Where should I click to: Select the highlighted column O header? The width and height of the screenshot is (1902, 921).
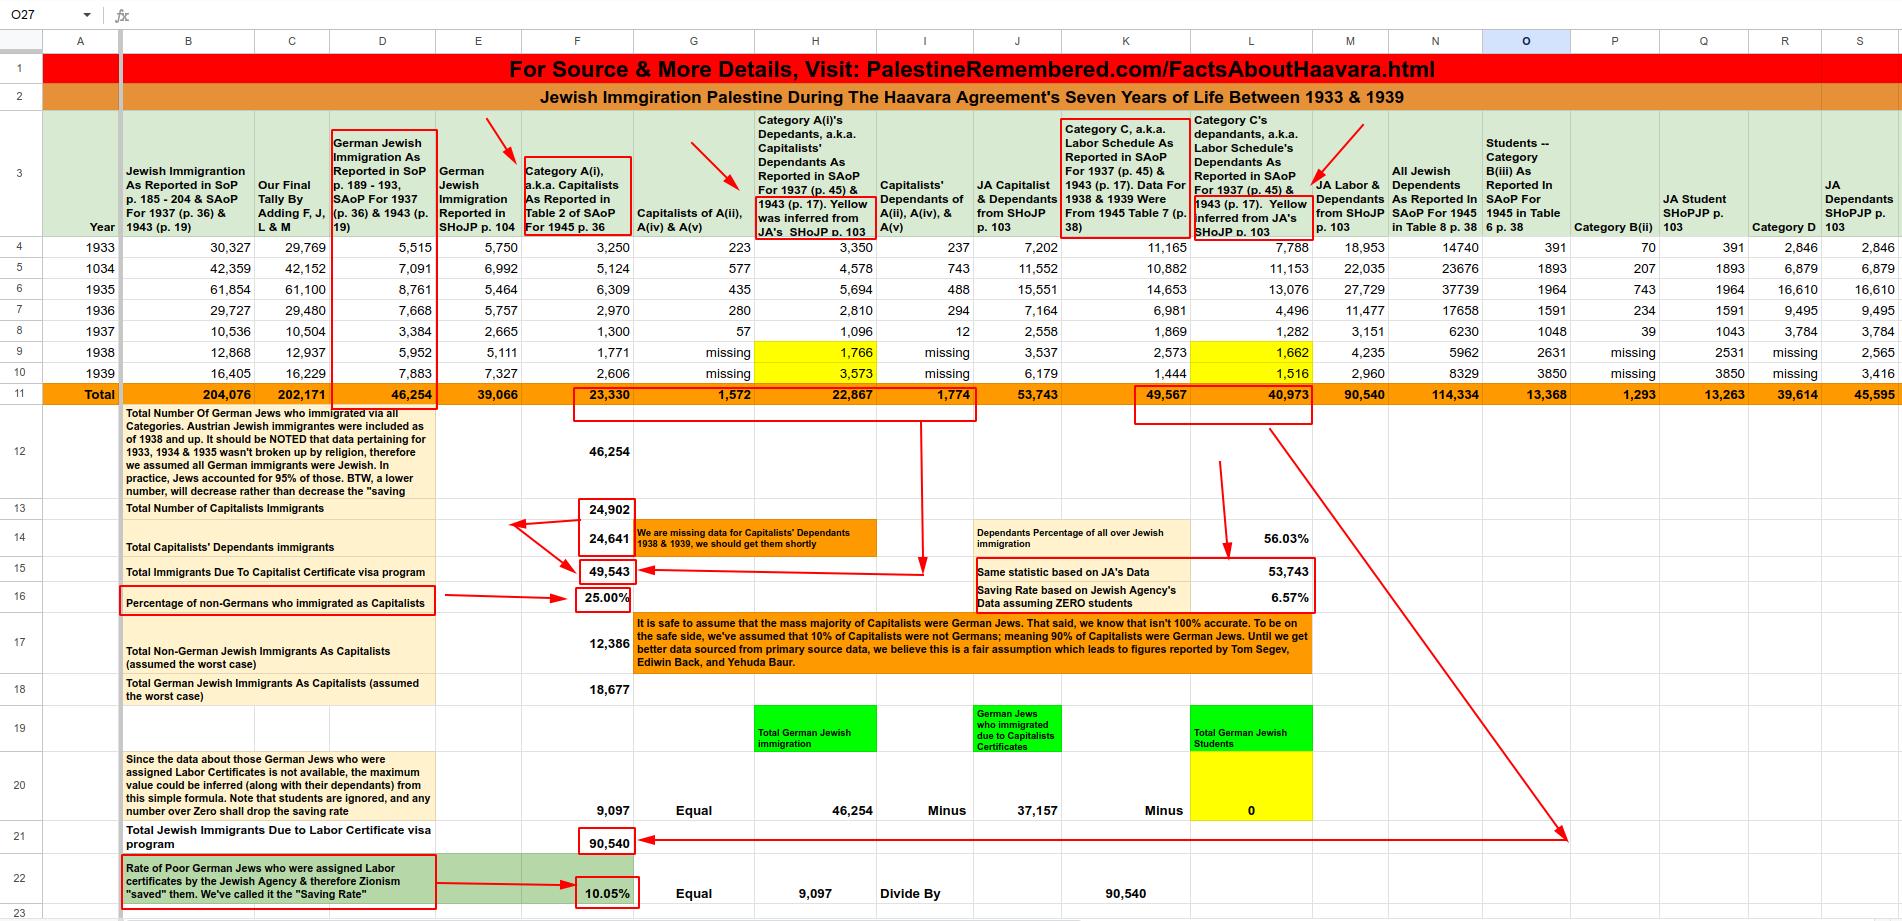point(1526,41)
